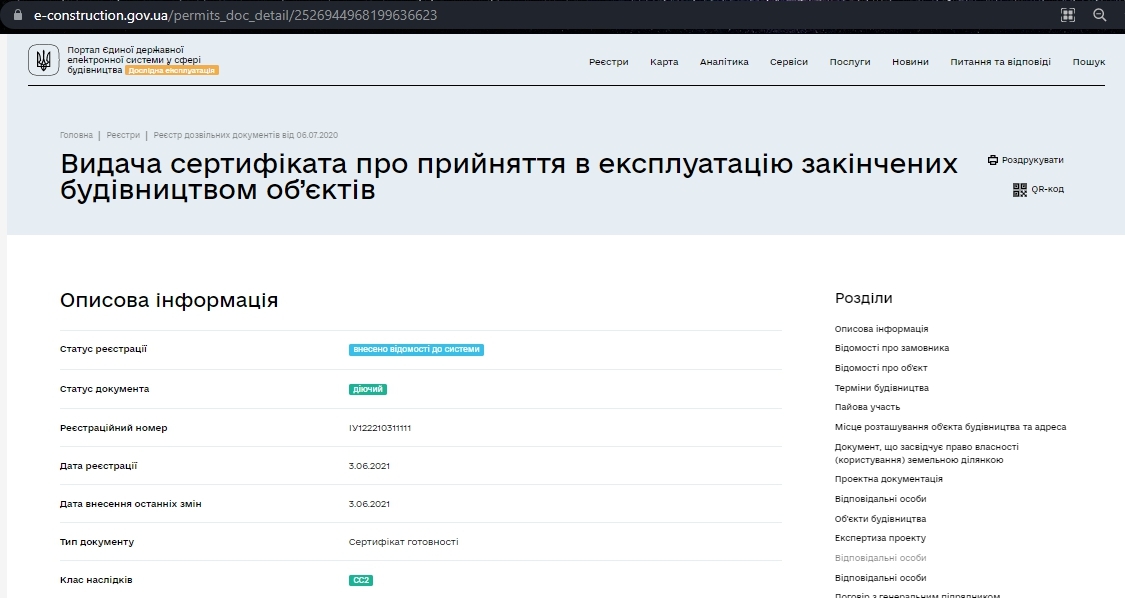1125x598 pixels.
Task: Click the lock icon in the address bar
Action: pyautogui.click(x=18, y=14)
